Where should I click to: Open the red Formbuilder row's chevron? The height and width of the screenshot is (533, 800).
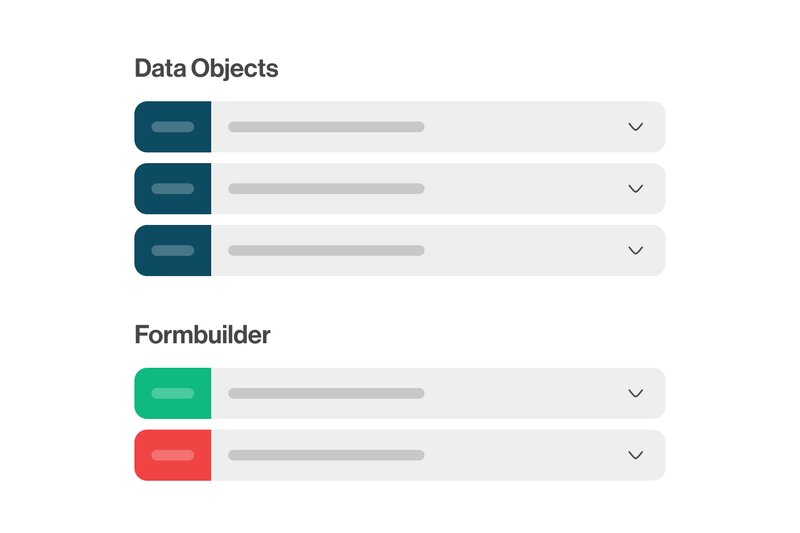point(635,455)
